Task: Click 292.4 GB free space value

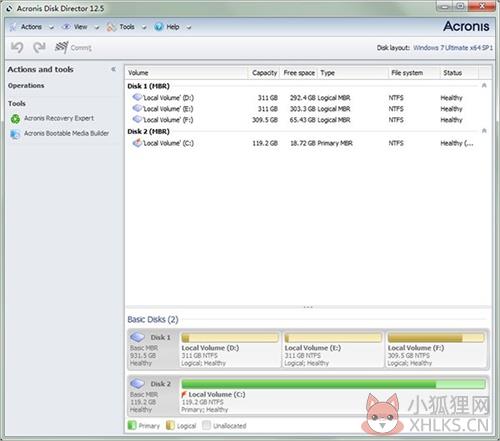Action: (x=303, y=98)
